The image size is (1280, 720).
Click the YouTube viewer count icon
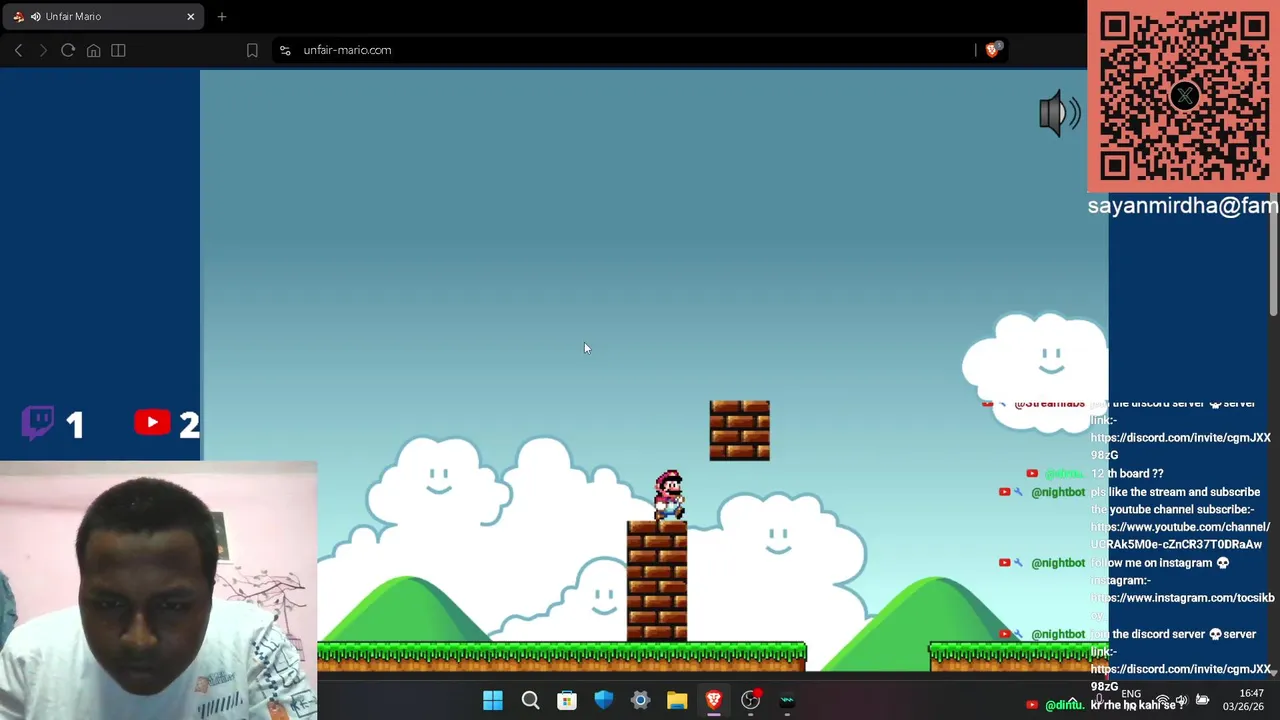(x=152, y=422)
